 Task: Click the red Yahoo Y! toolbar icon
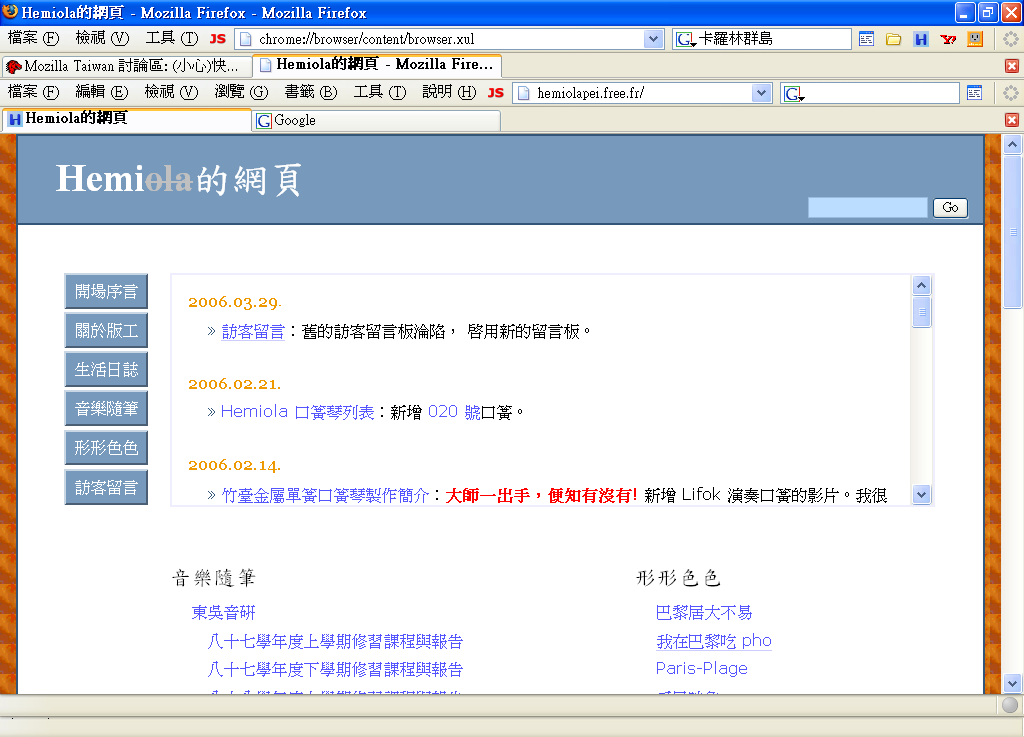tap(948, 39)
